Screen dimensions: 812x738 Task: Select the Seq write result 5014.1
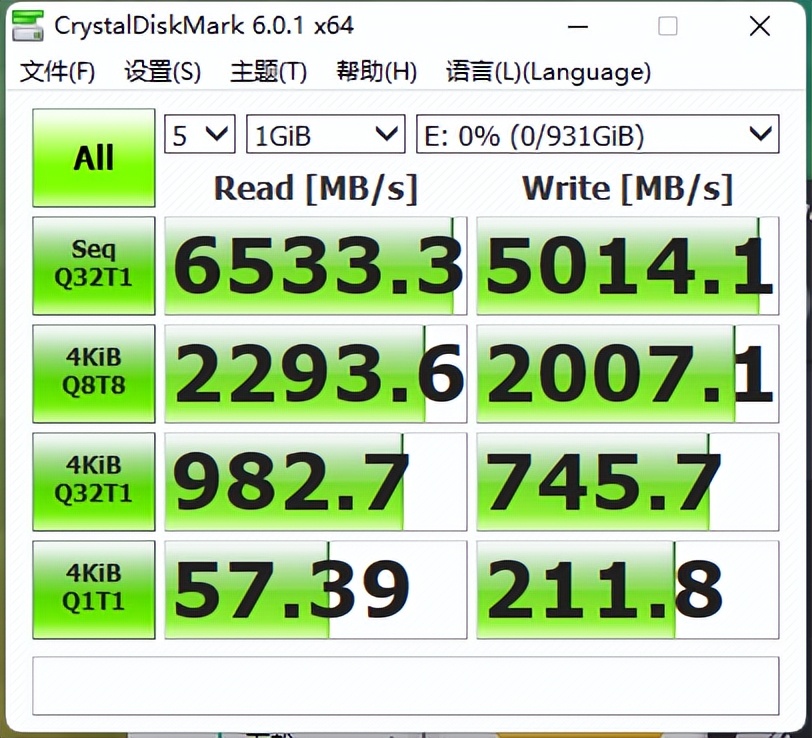click(628, 265)
